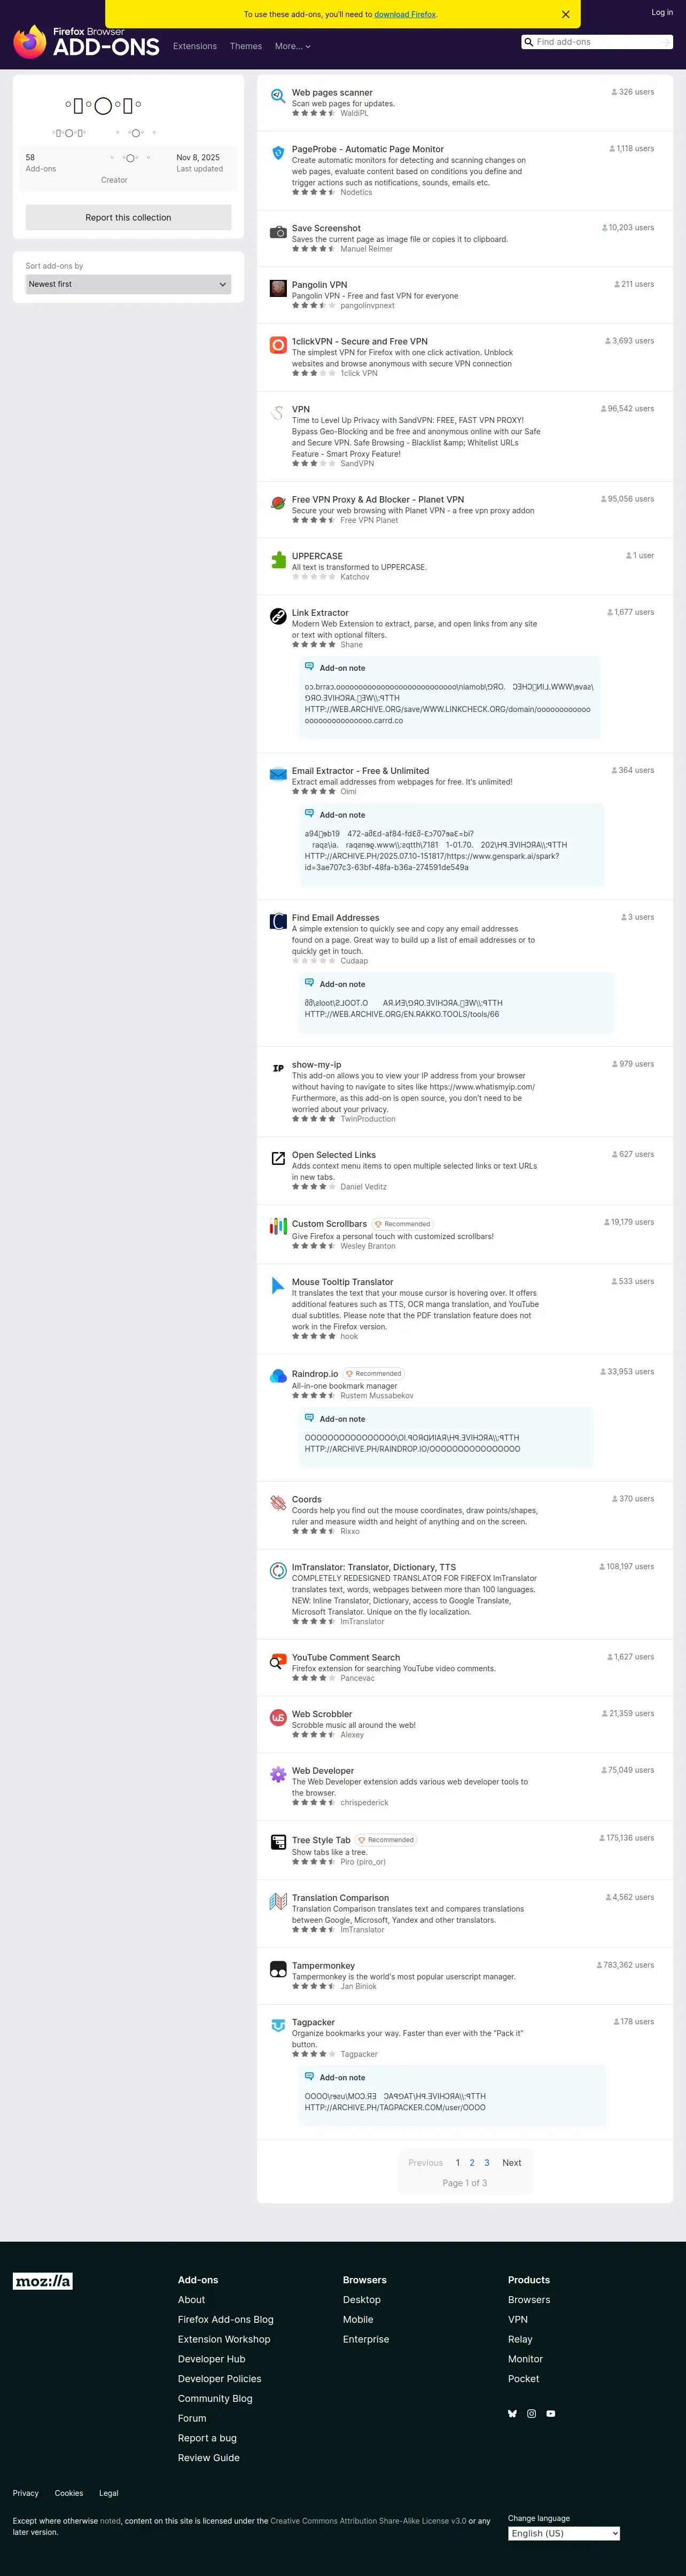
Task: Click the Coords add-on icon
Action: [278, 1503]
